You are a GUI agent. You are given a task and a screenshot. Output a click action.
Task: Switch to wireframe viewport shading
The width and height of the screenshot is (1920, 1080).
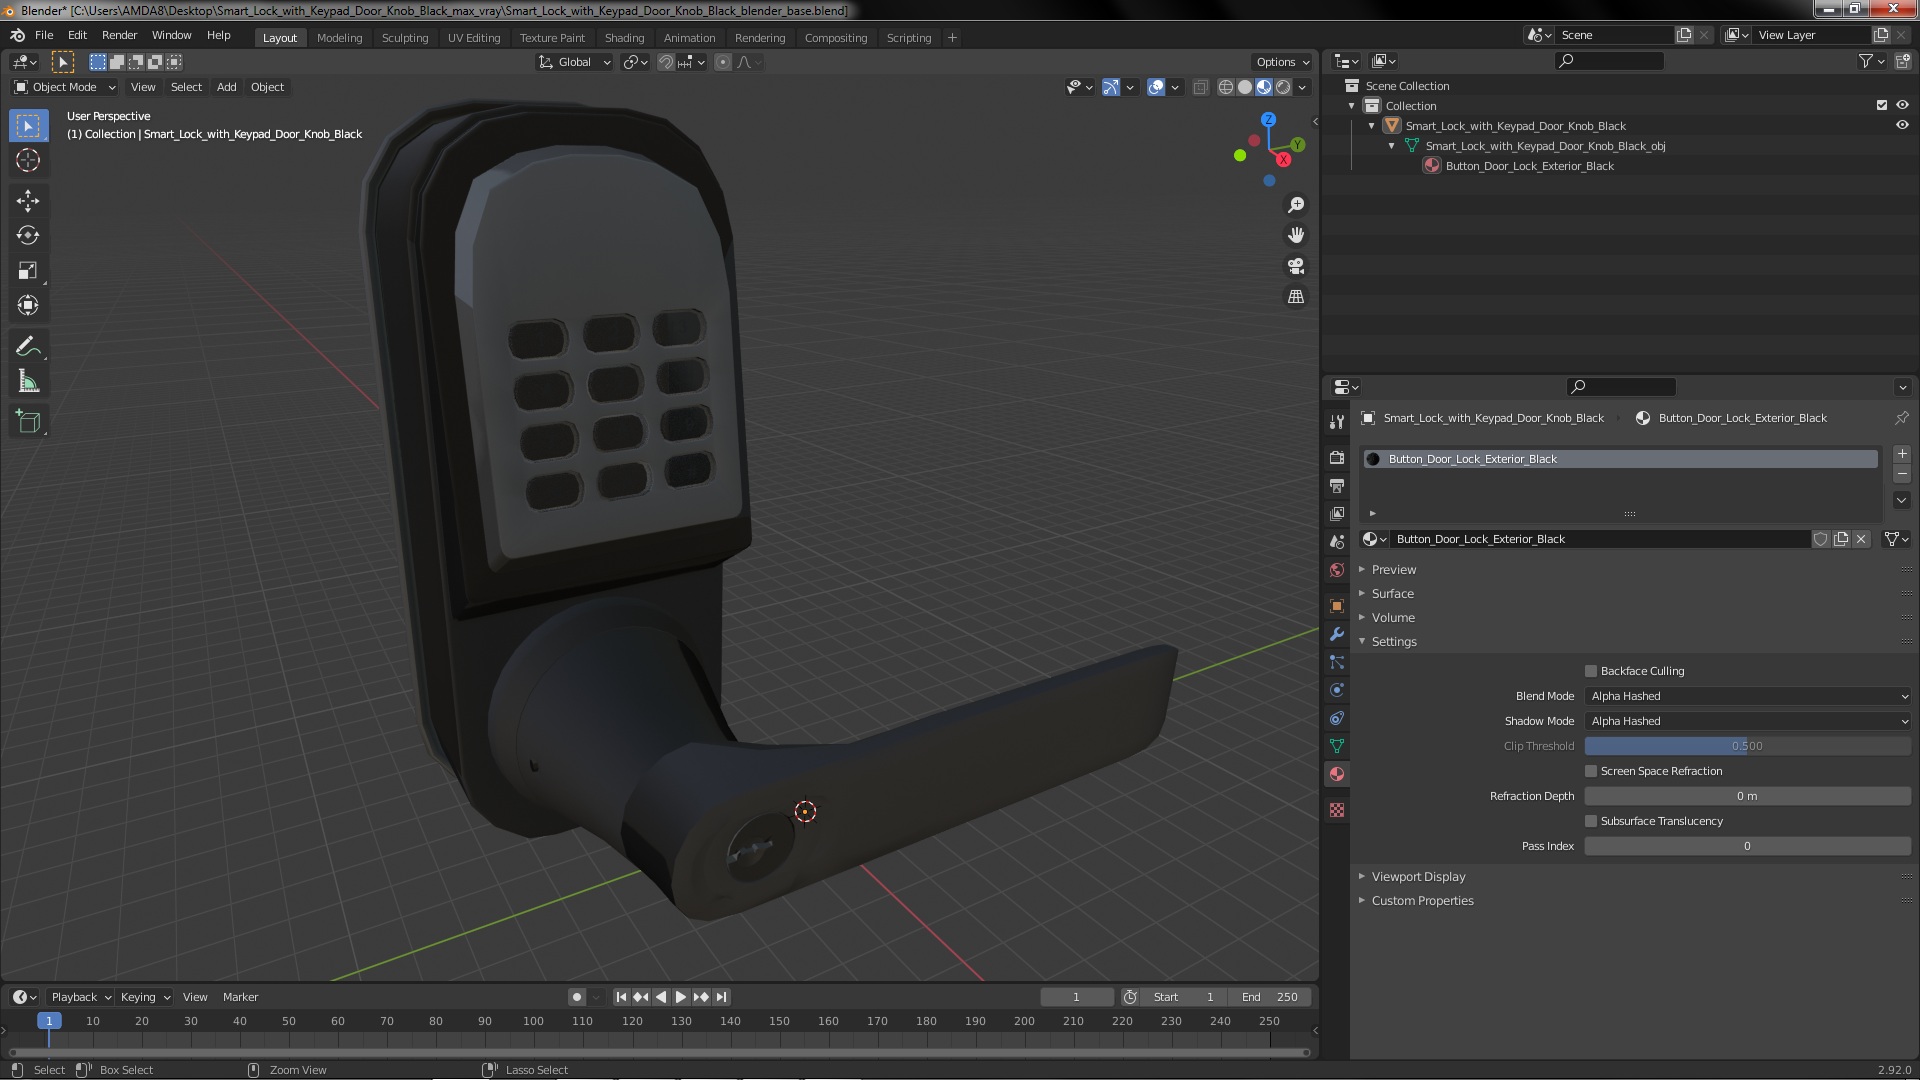pos(1226,88)
